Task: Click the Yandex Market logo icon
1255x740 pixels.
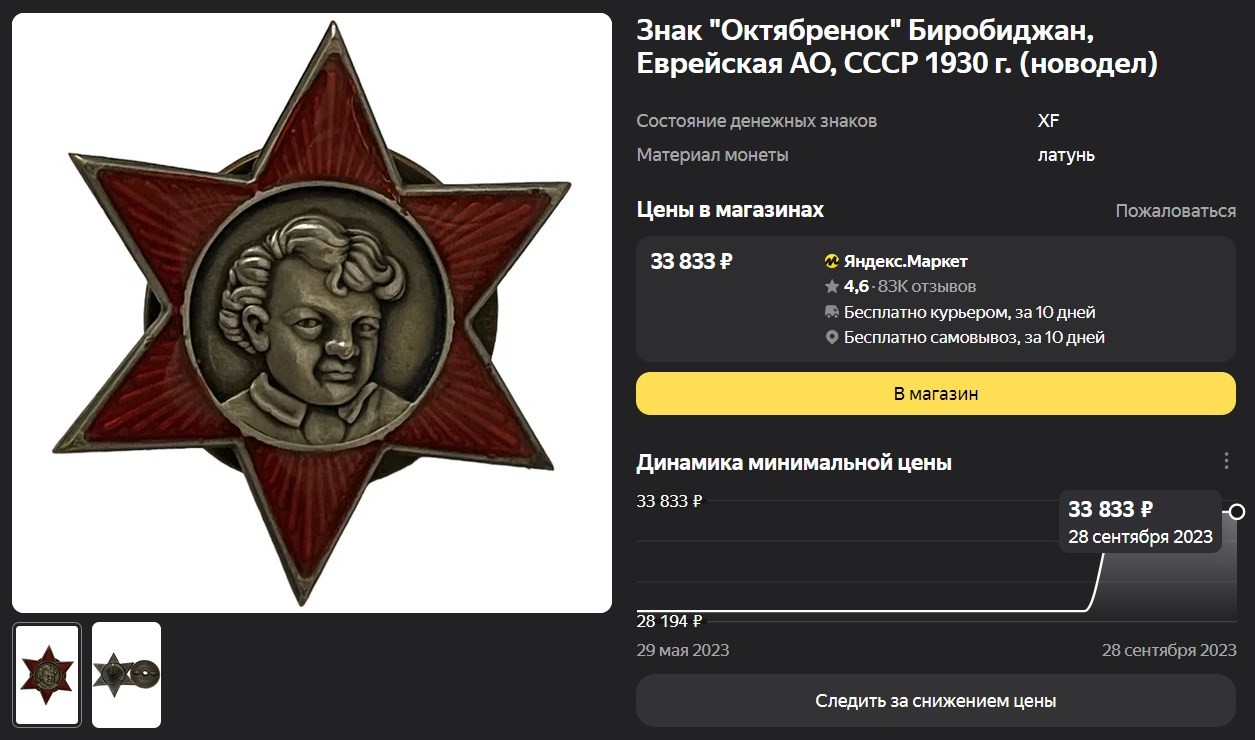Action: (831, 262)
